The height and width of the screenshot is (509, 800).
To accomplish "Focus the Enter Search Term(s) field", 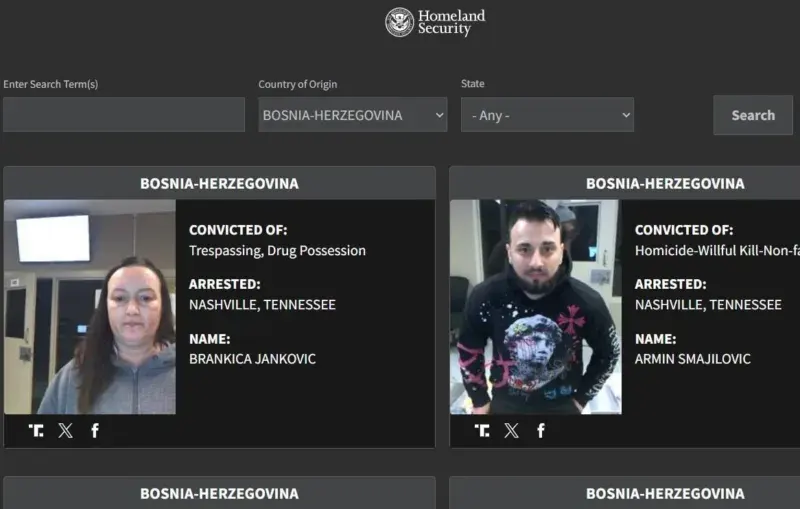I will pyautogui.click(x=124, y=115).
